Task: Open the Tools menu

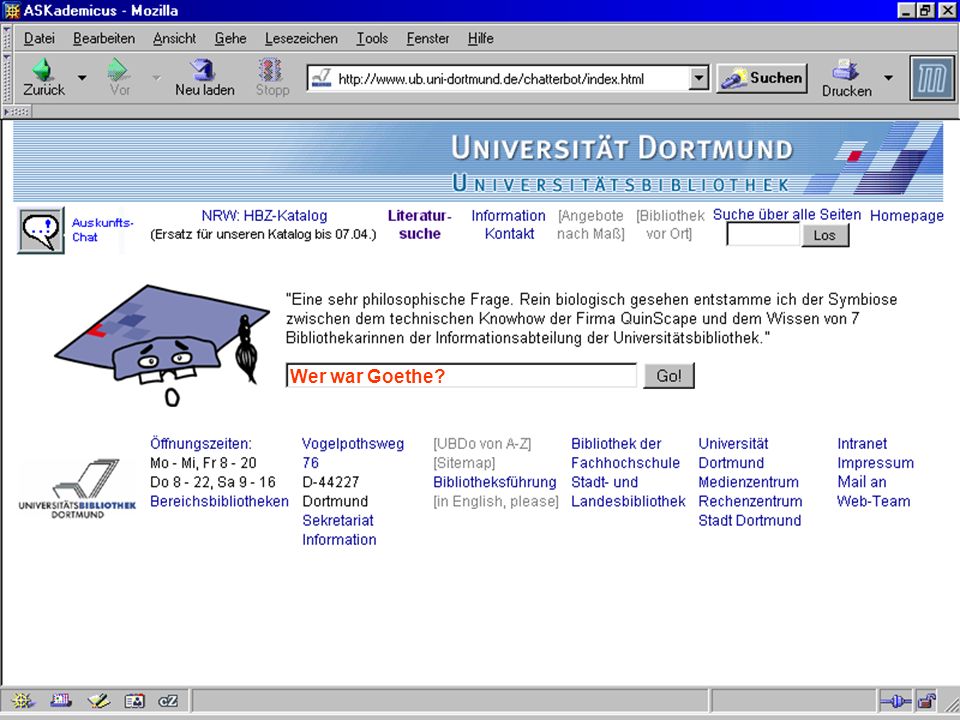Action: 372,39
